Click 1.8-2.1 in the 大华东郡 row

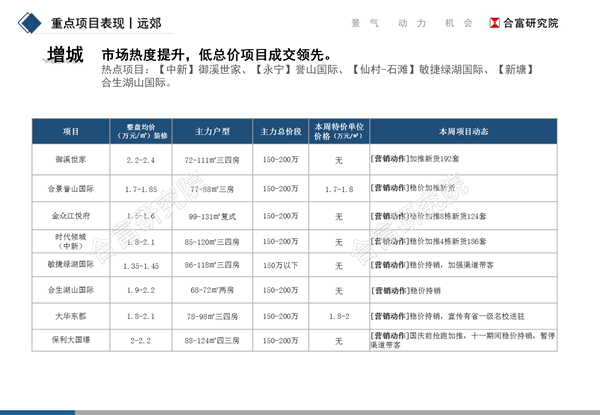click(141, 317)
